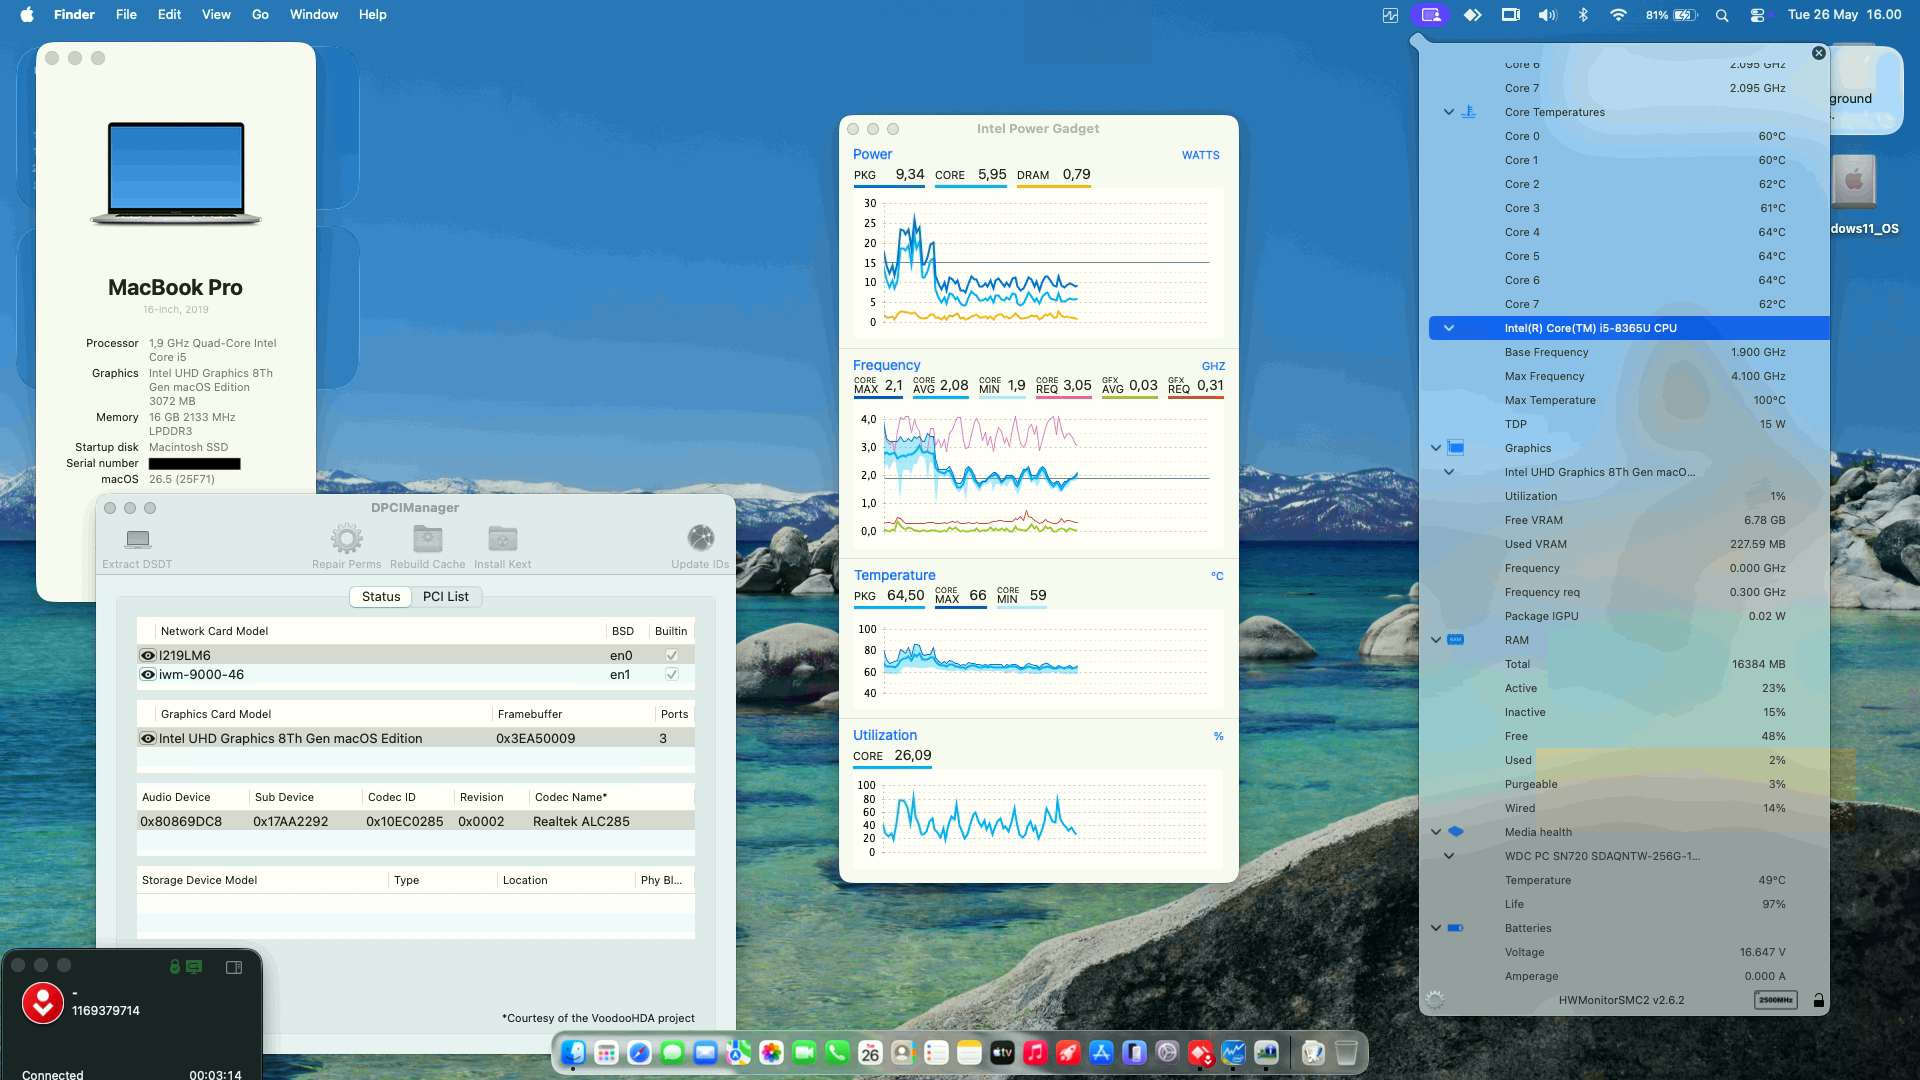Open System Settings from the Dock
Screen dimensions: 1920x1080
coord(1167,1053)
